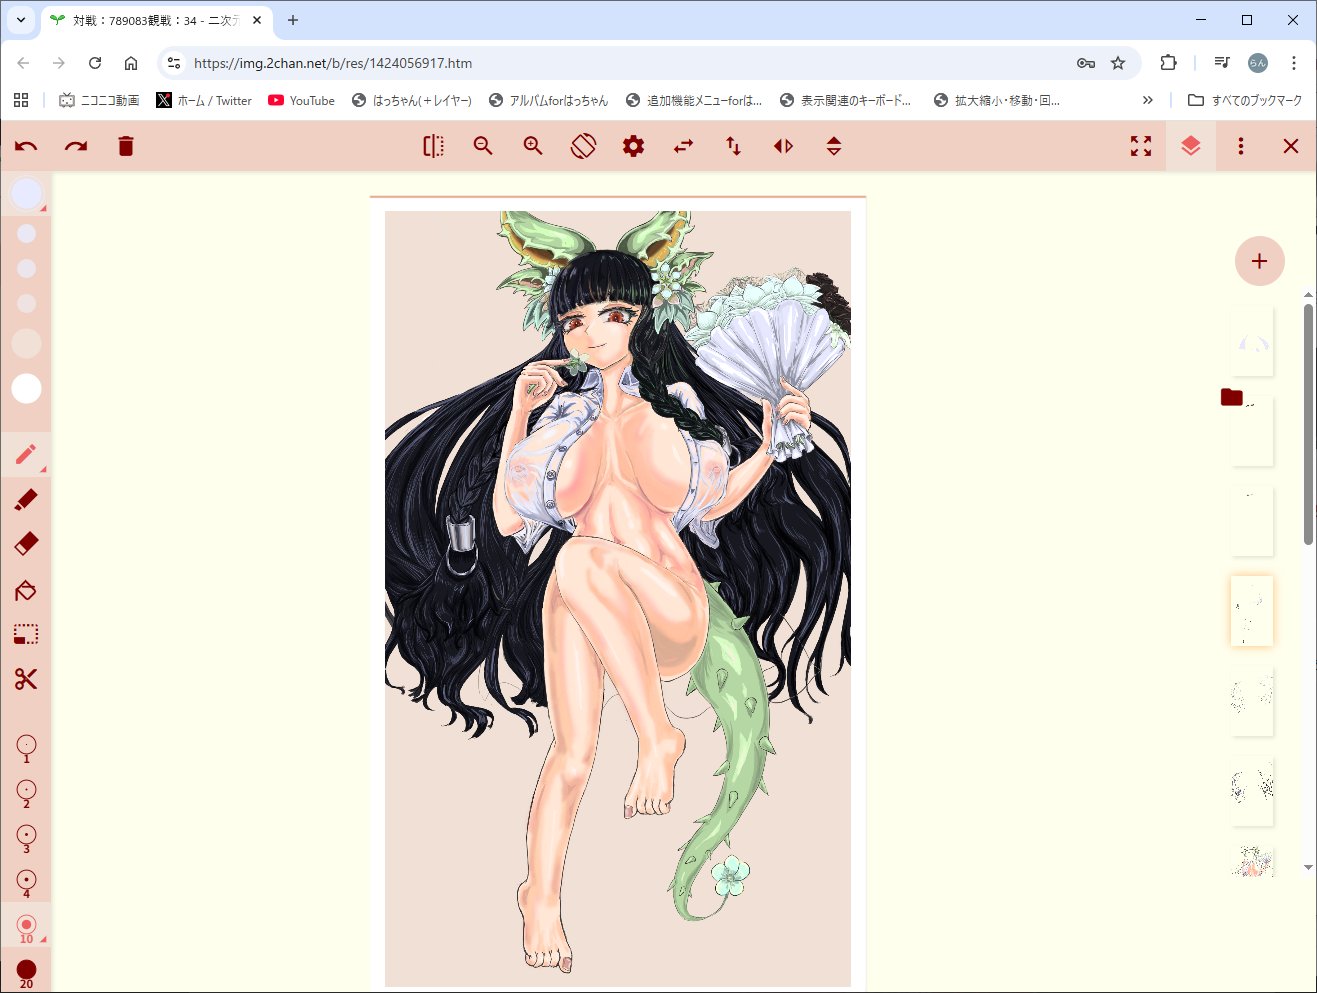The height and width of the screenshot is (993, 1317).
Task: Click the undo arrow icon
Action: click(x=26, y=147)
